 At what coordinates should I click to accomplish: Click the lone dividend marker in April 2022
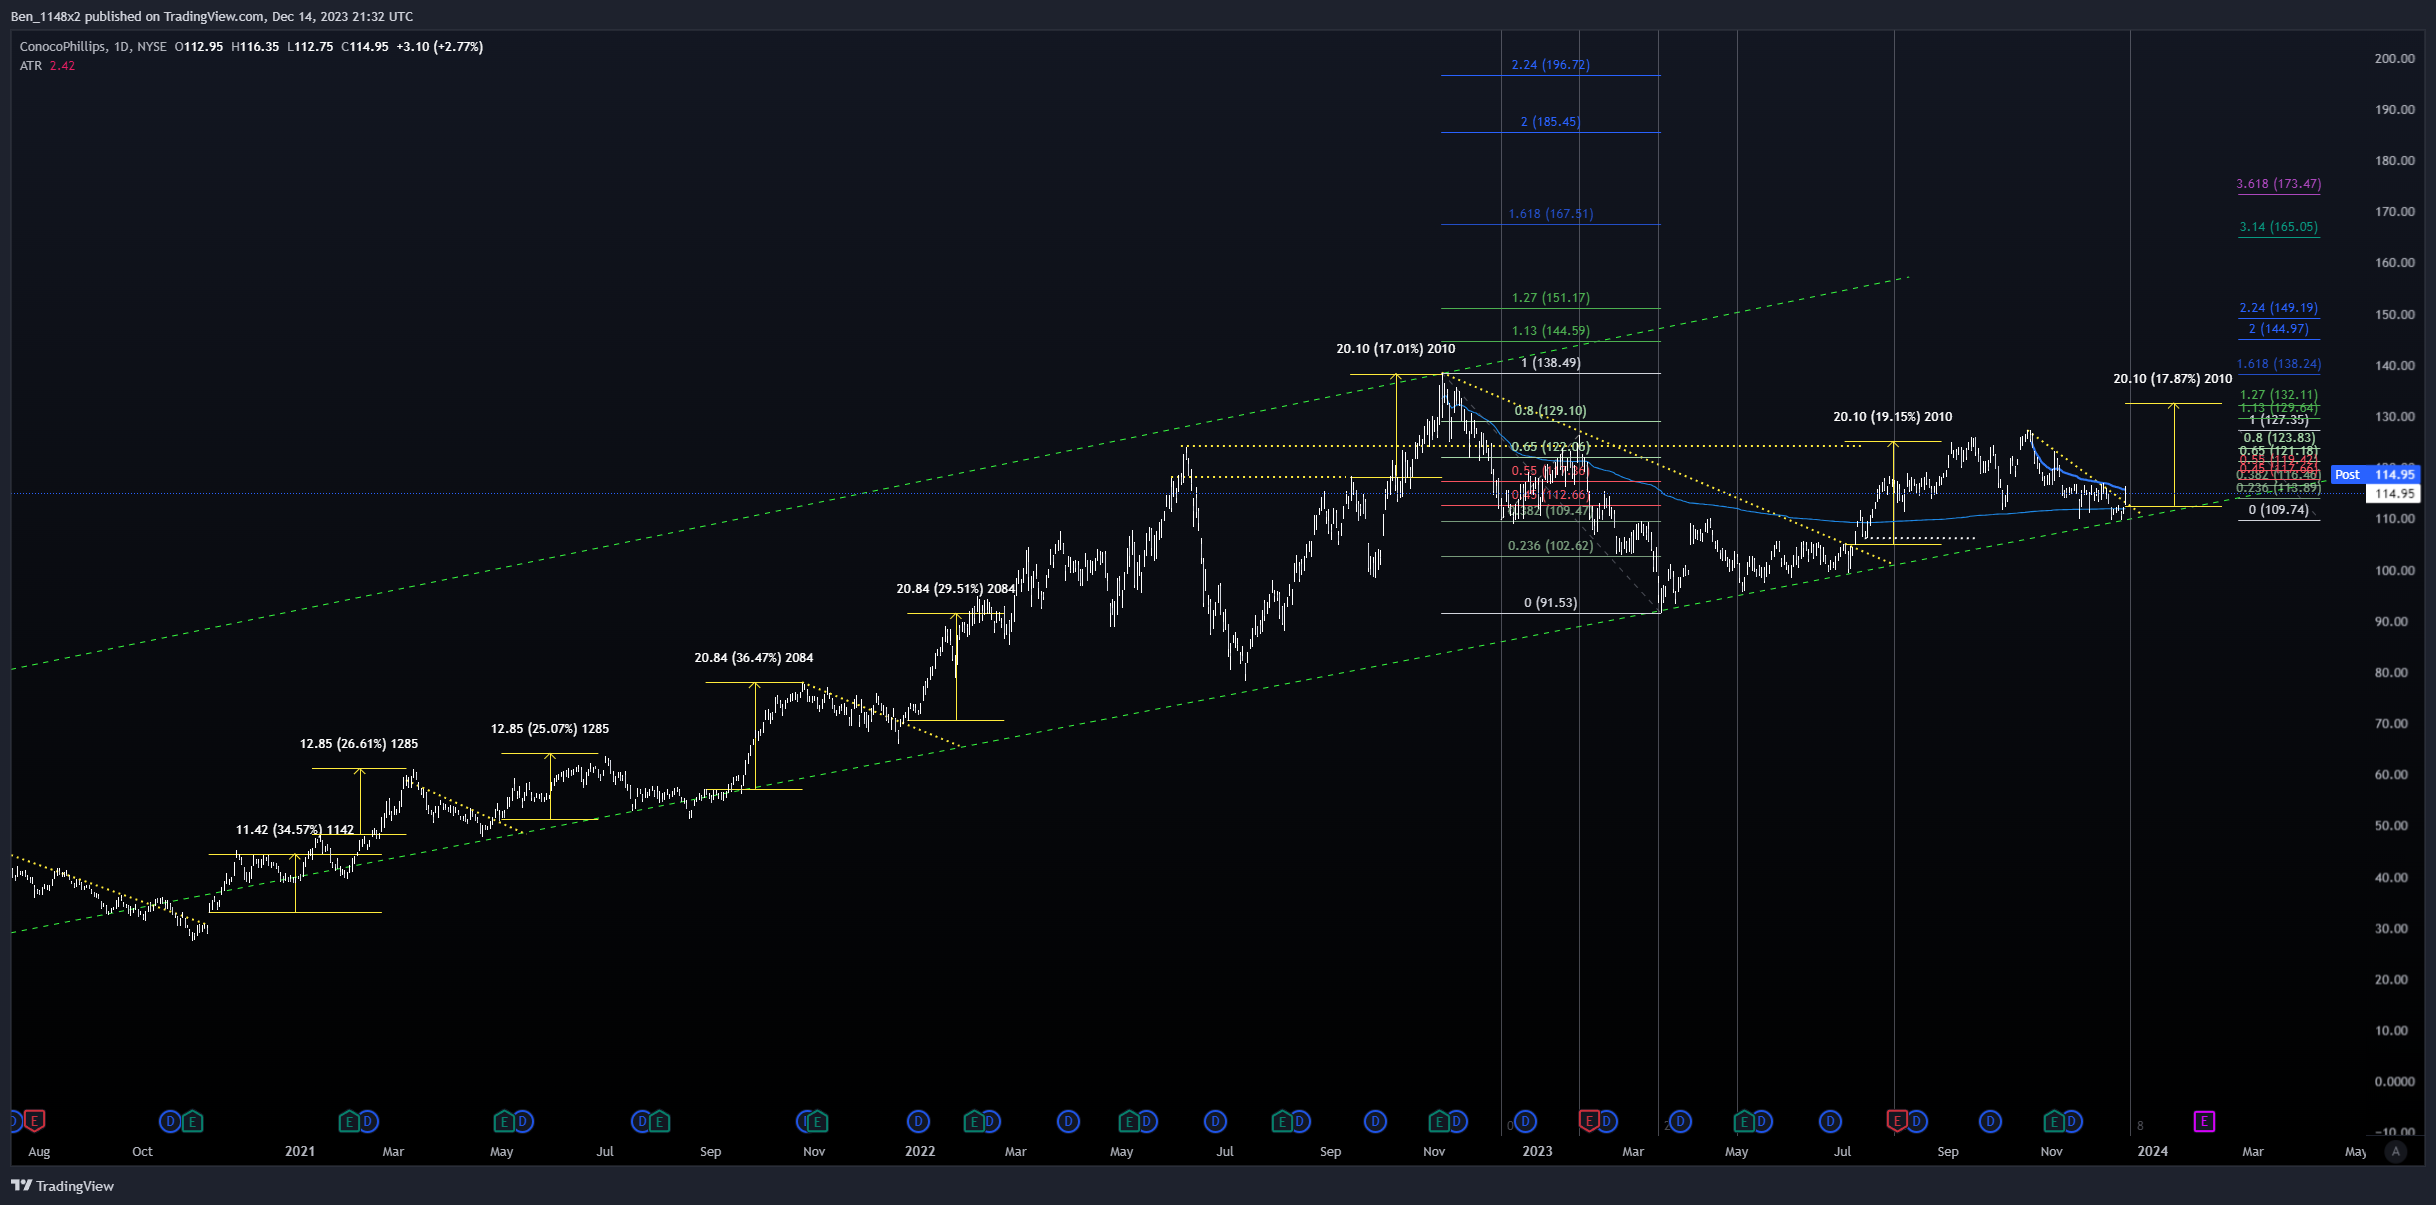(x=1068, y=1121)
